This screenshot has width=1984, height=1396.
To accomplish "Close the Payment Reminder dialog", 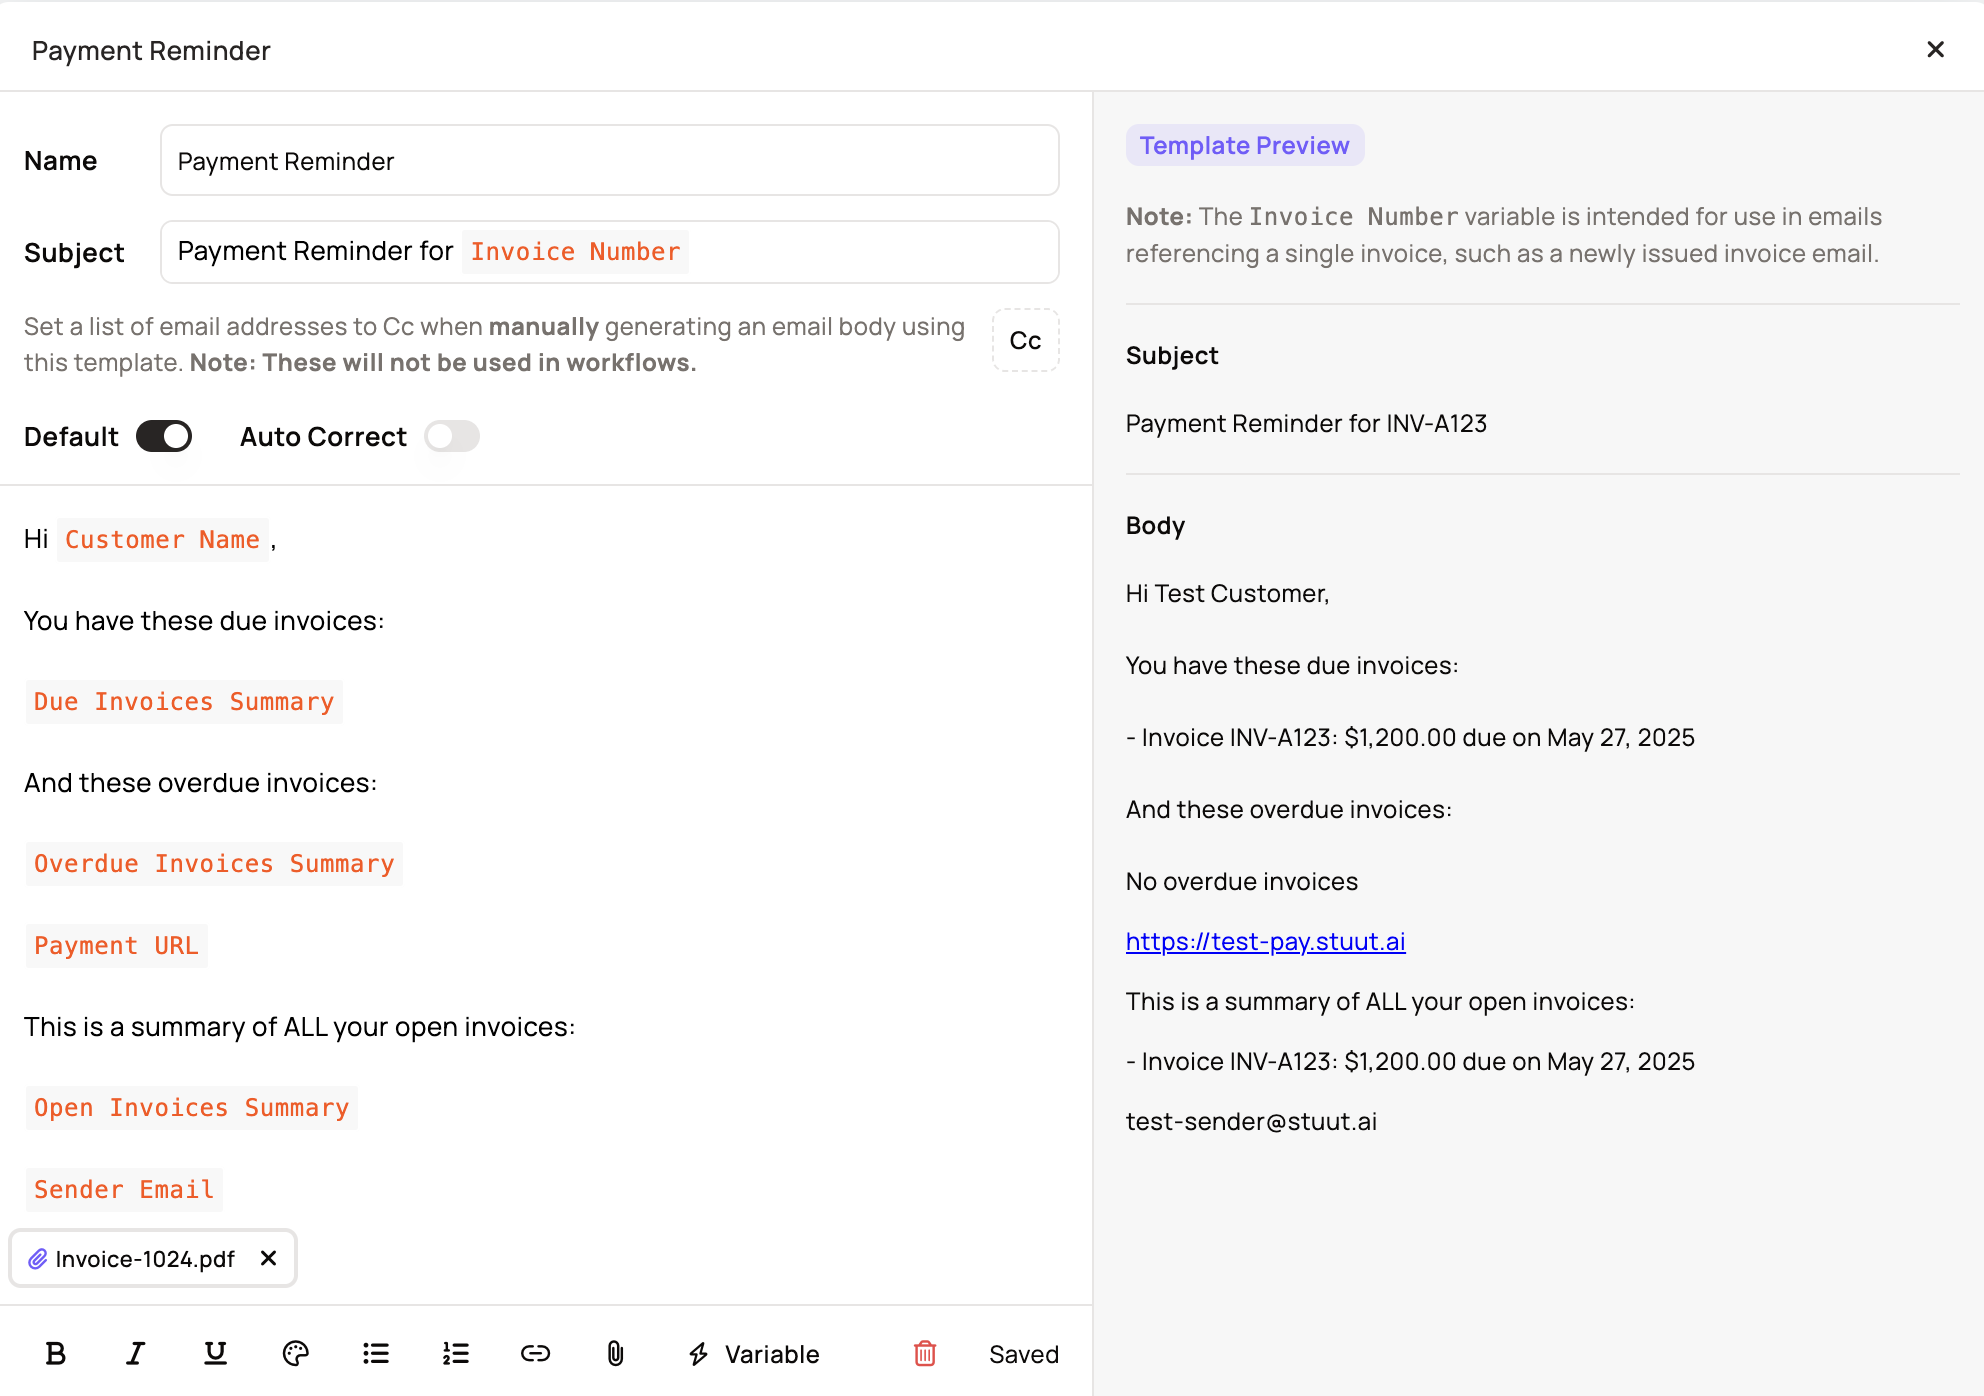I will click(1935, 50).
